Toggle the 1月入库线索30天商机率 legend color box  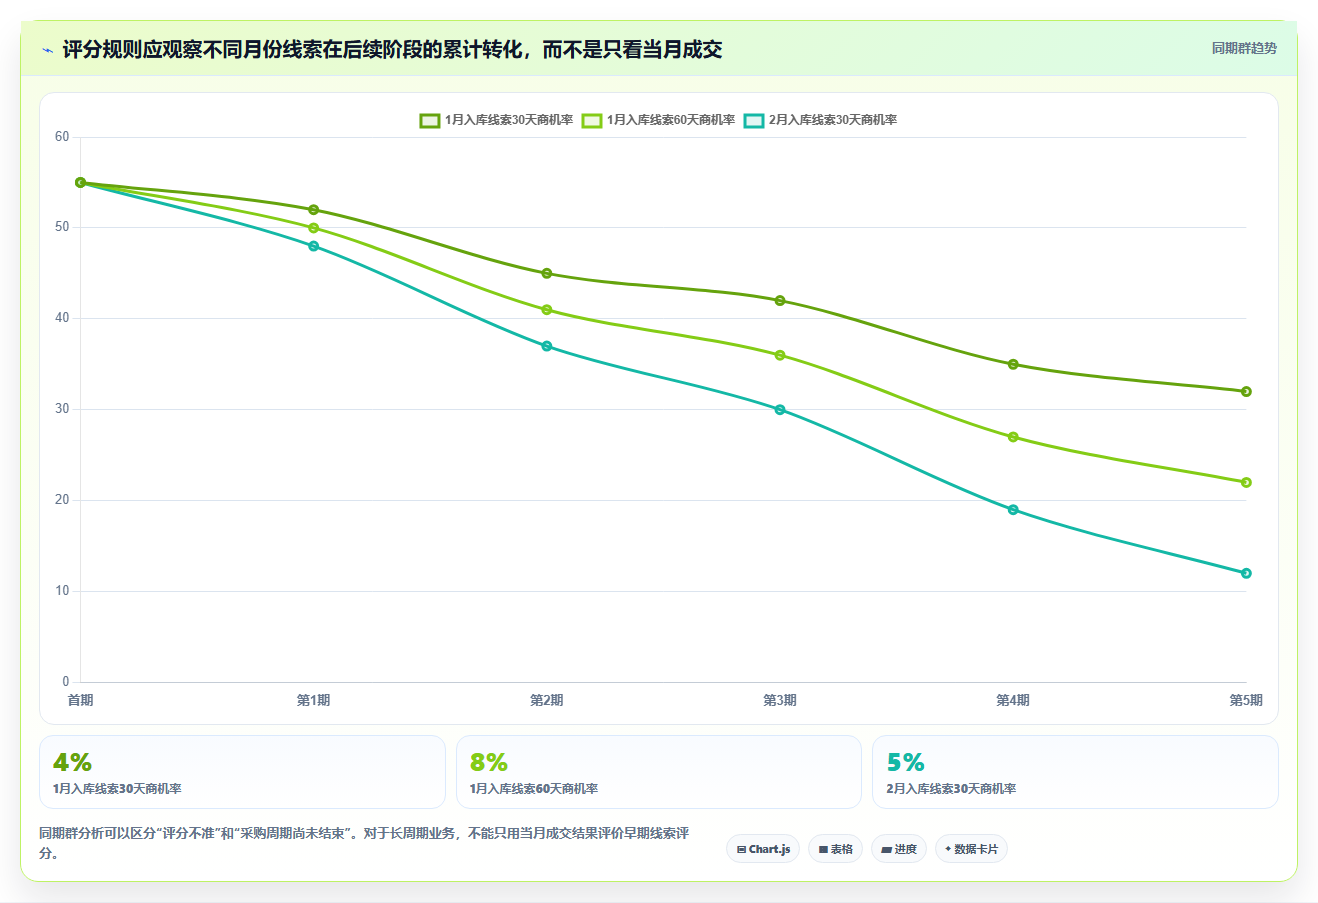430,120
